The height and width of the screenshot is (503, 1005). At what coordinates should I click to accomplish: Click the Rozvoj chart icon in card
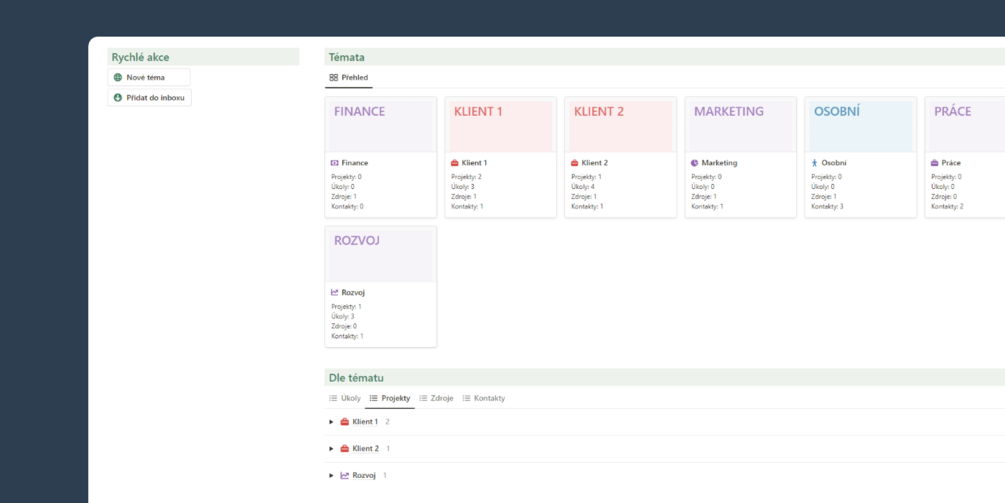(335, 292)
